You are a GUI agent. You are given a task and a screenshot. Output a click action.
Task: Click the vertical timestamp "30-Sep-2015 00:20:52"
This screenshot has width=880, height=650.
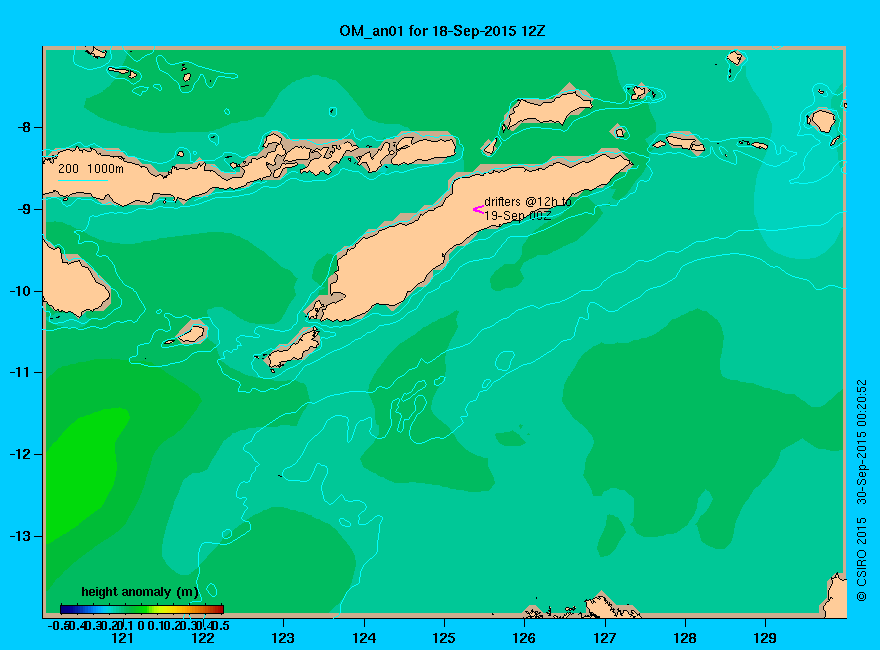(861, 442)
